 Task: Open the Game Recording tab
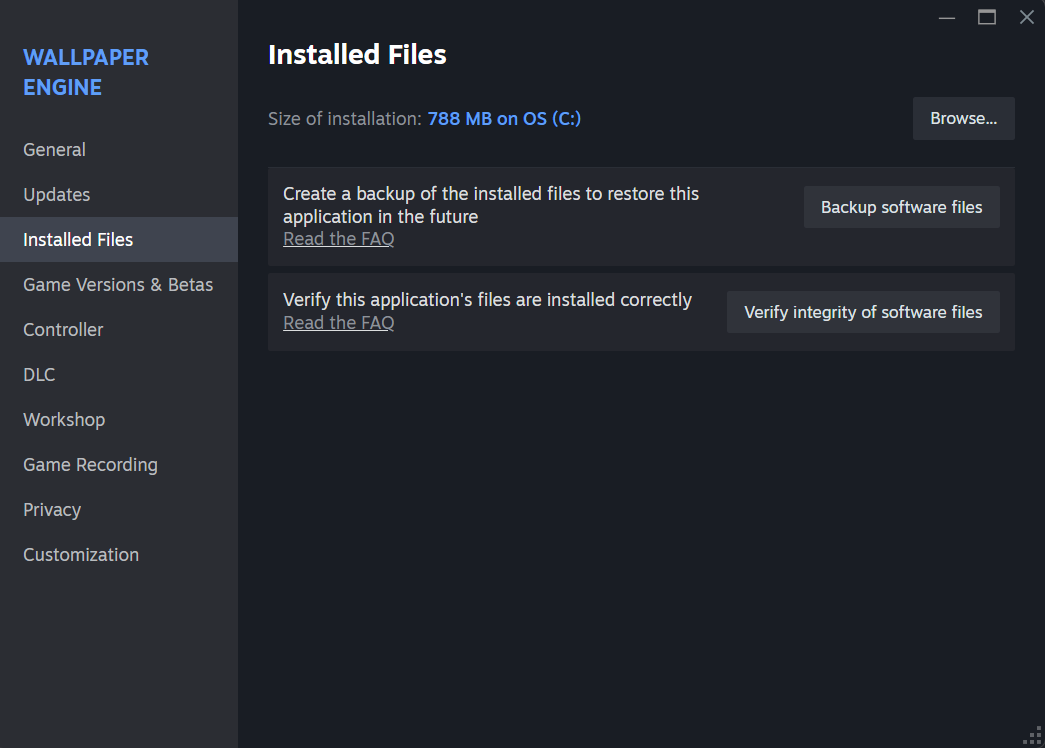click(x=119, y=465)
